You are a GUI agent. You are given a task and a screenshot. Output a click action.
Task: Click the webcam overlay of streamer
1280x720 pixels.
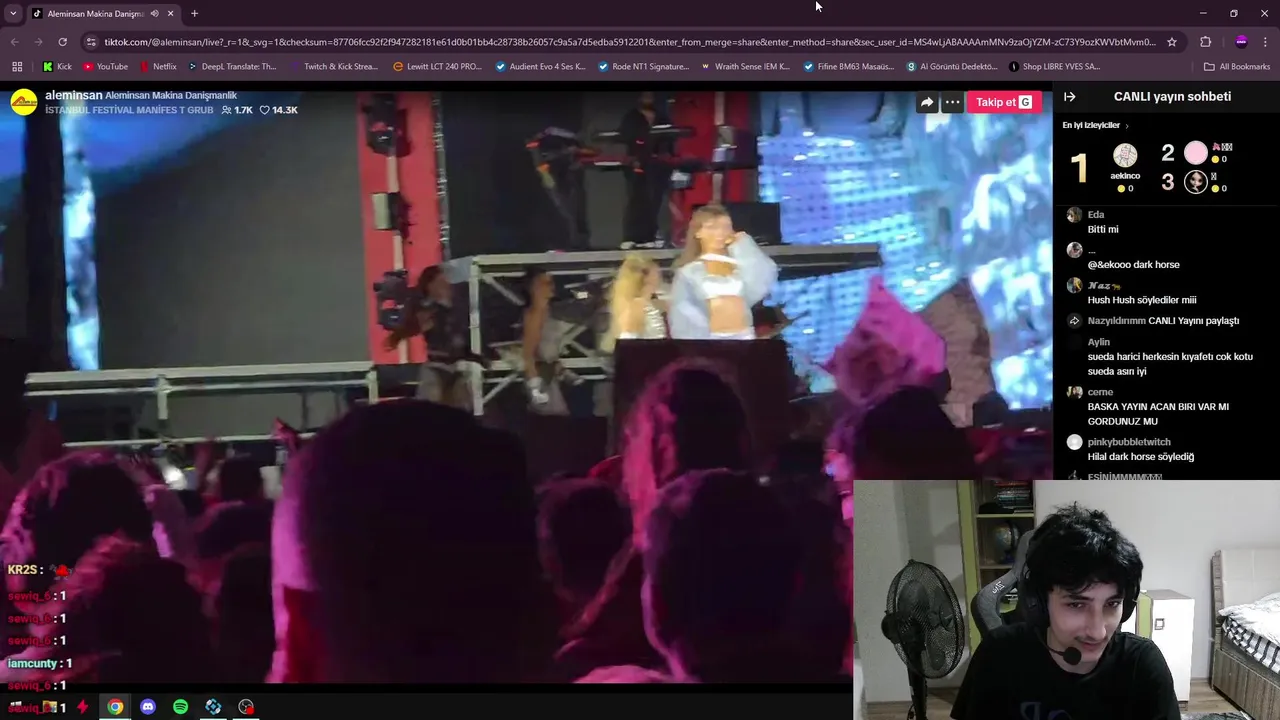click(1066, 600)
